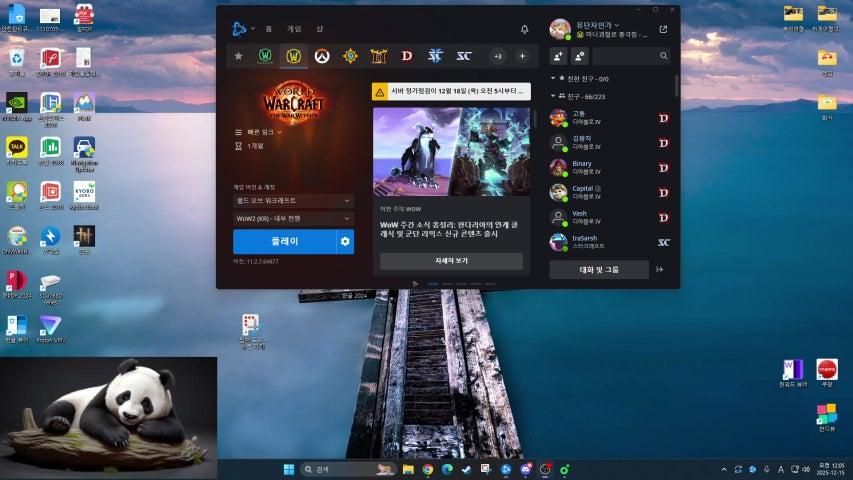Open Battle.net from the taskbar
Image resolution: width=853 pixels, height=480 pixels.
[x=506, y=469]
